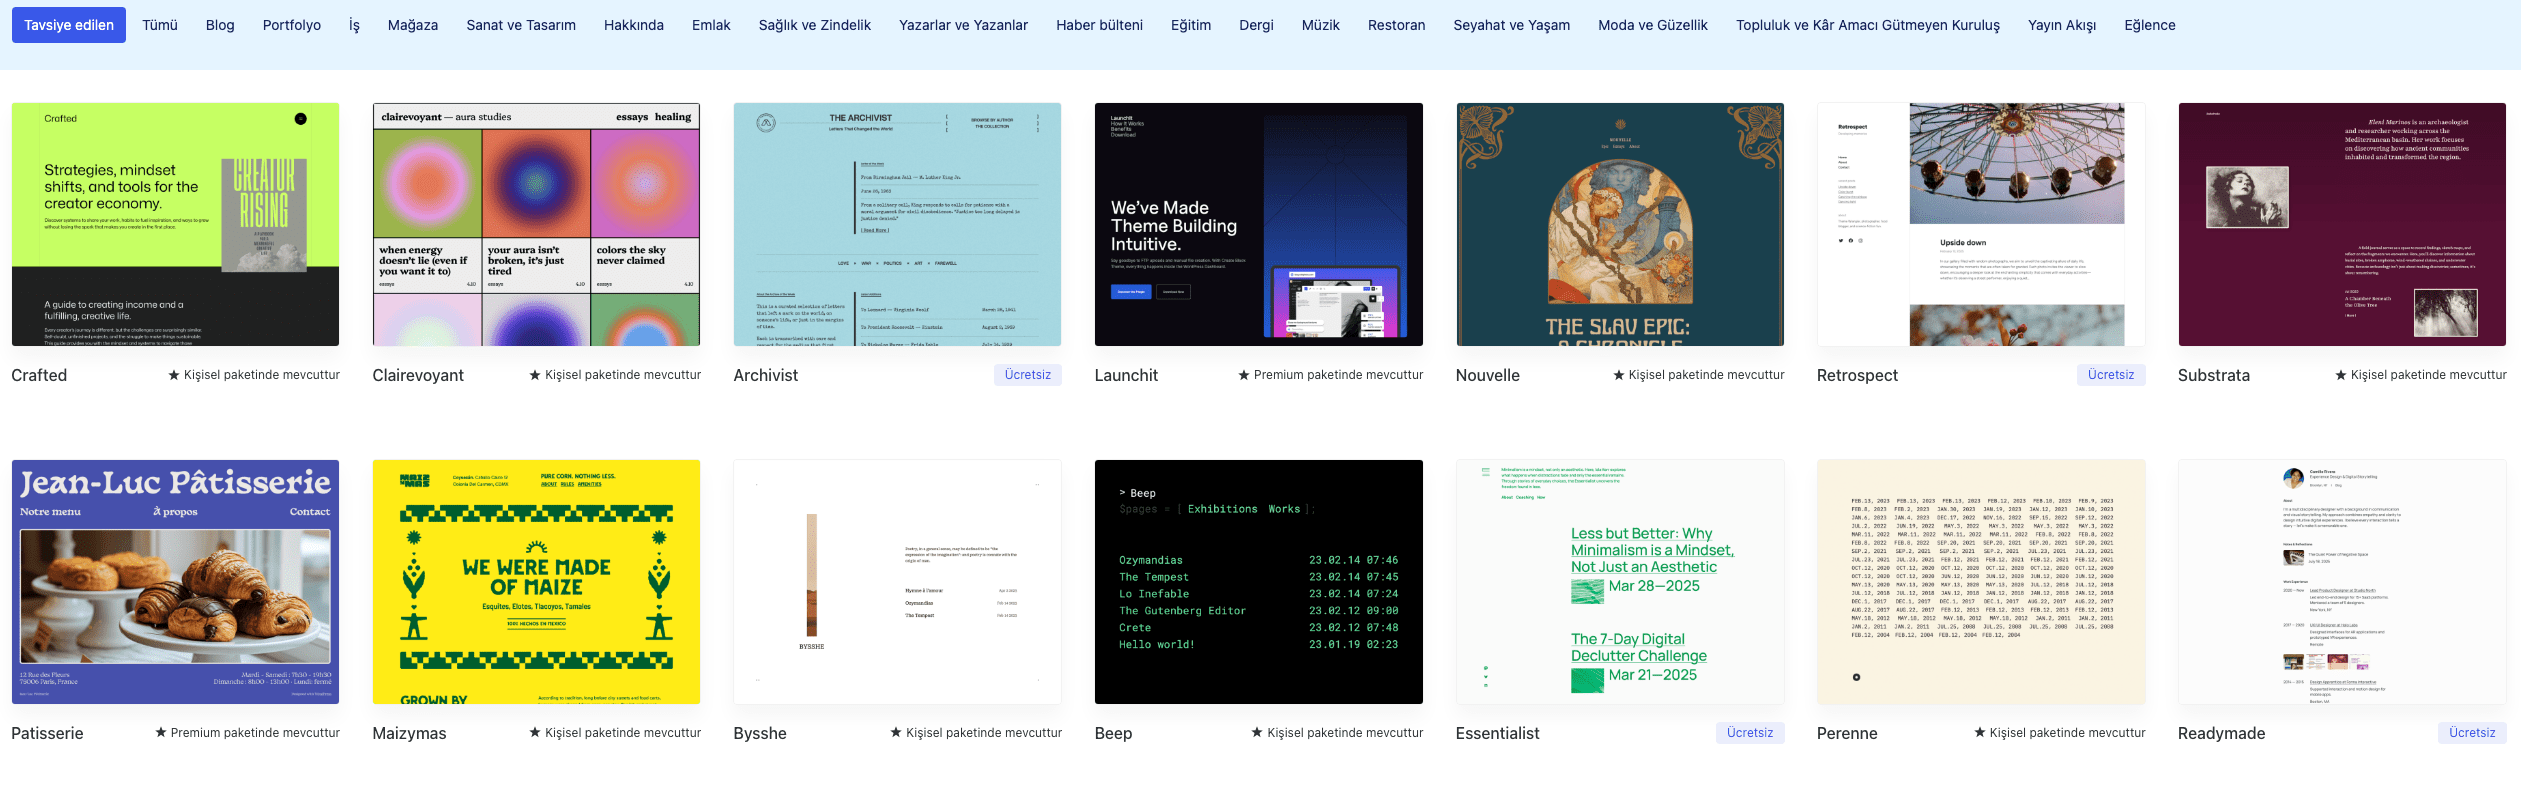This screenshot has width=2521, height=801.
Task: Open the Crafted theme thumbnail
Action: click(175, 224)
